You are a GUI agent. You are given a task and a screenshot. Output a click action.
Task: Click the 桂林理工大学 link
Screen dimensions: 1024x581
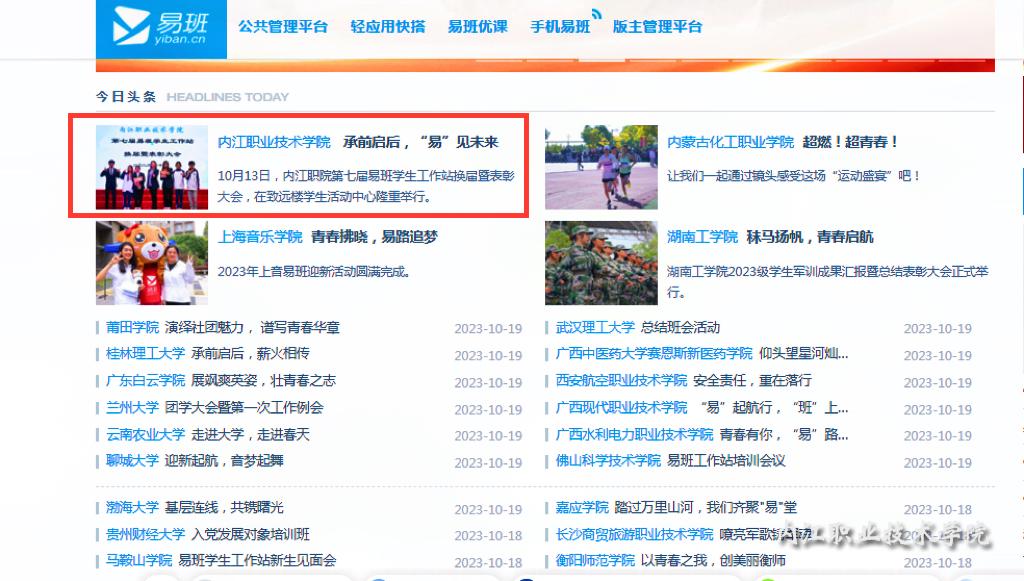146,354
